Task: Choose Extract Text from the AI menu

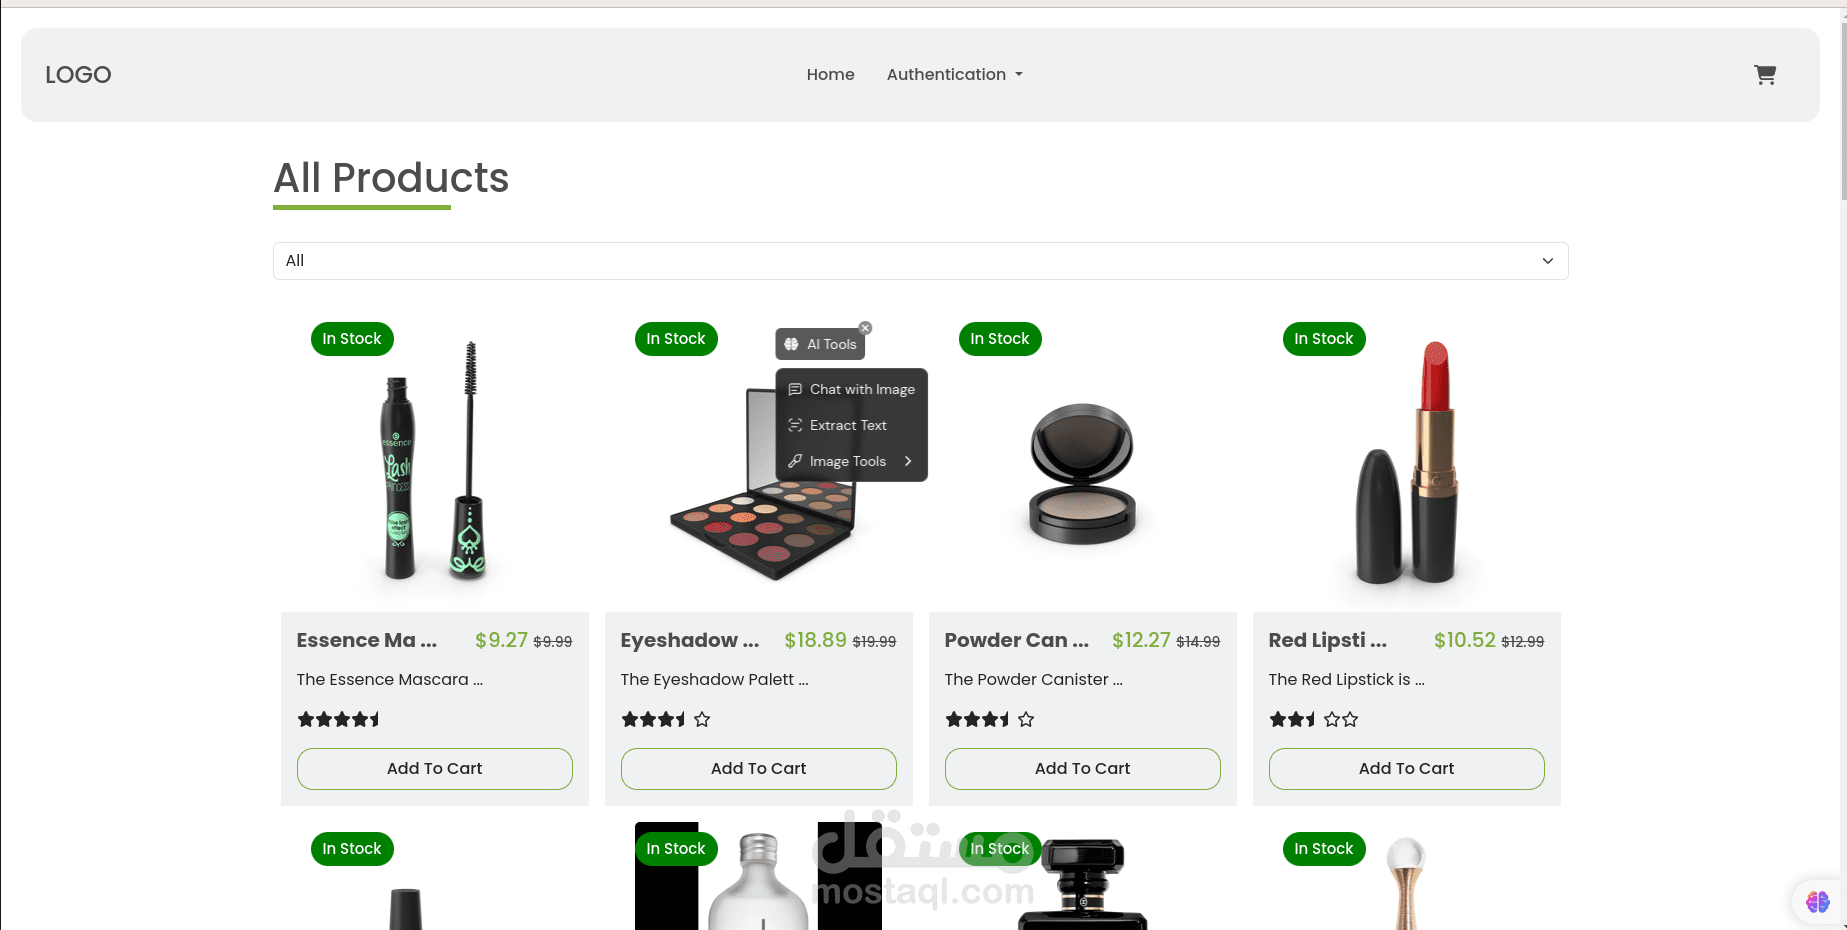Action: click(847, 425)
